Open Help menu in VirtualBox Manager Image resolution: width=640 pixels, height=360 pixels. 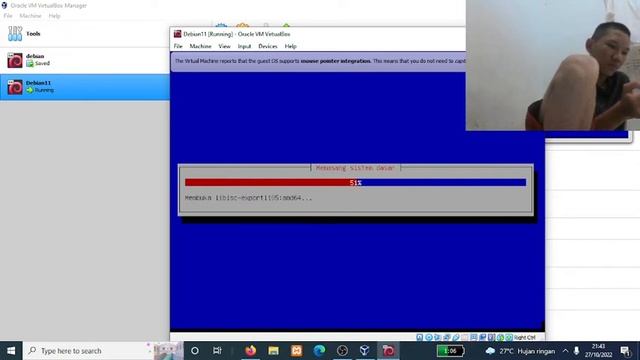pyautogui.click(x=54, y=16)
